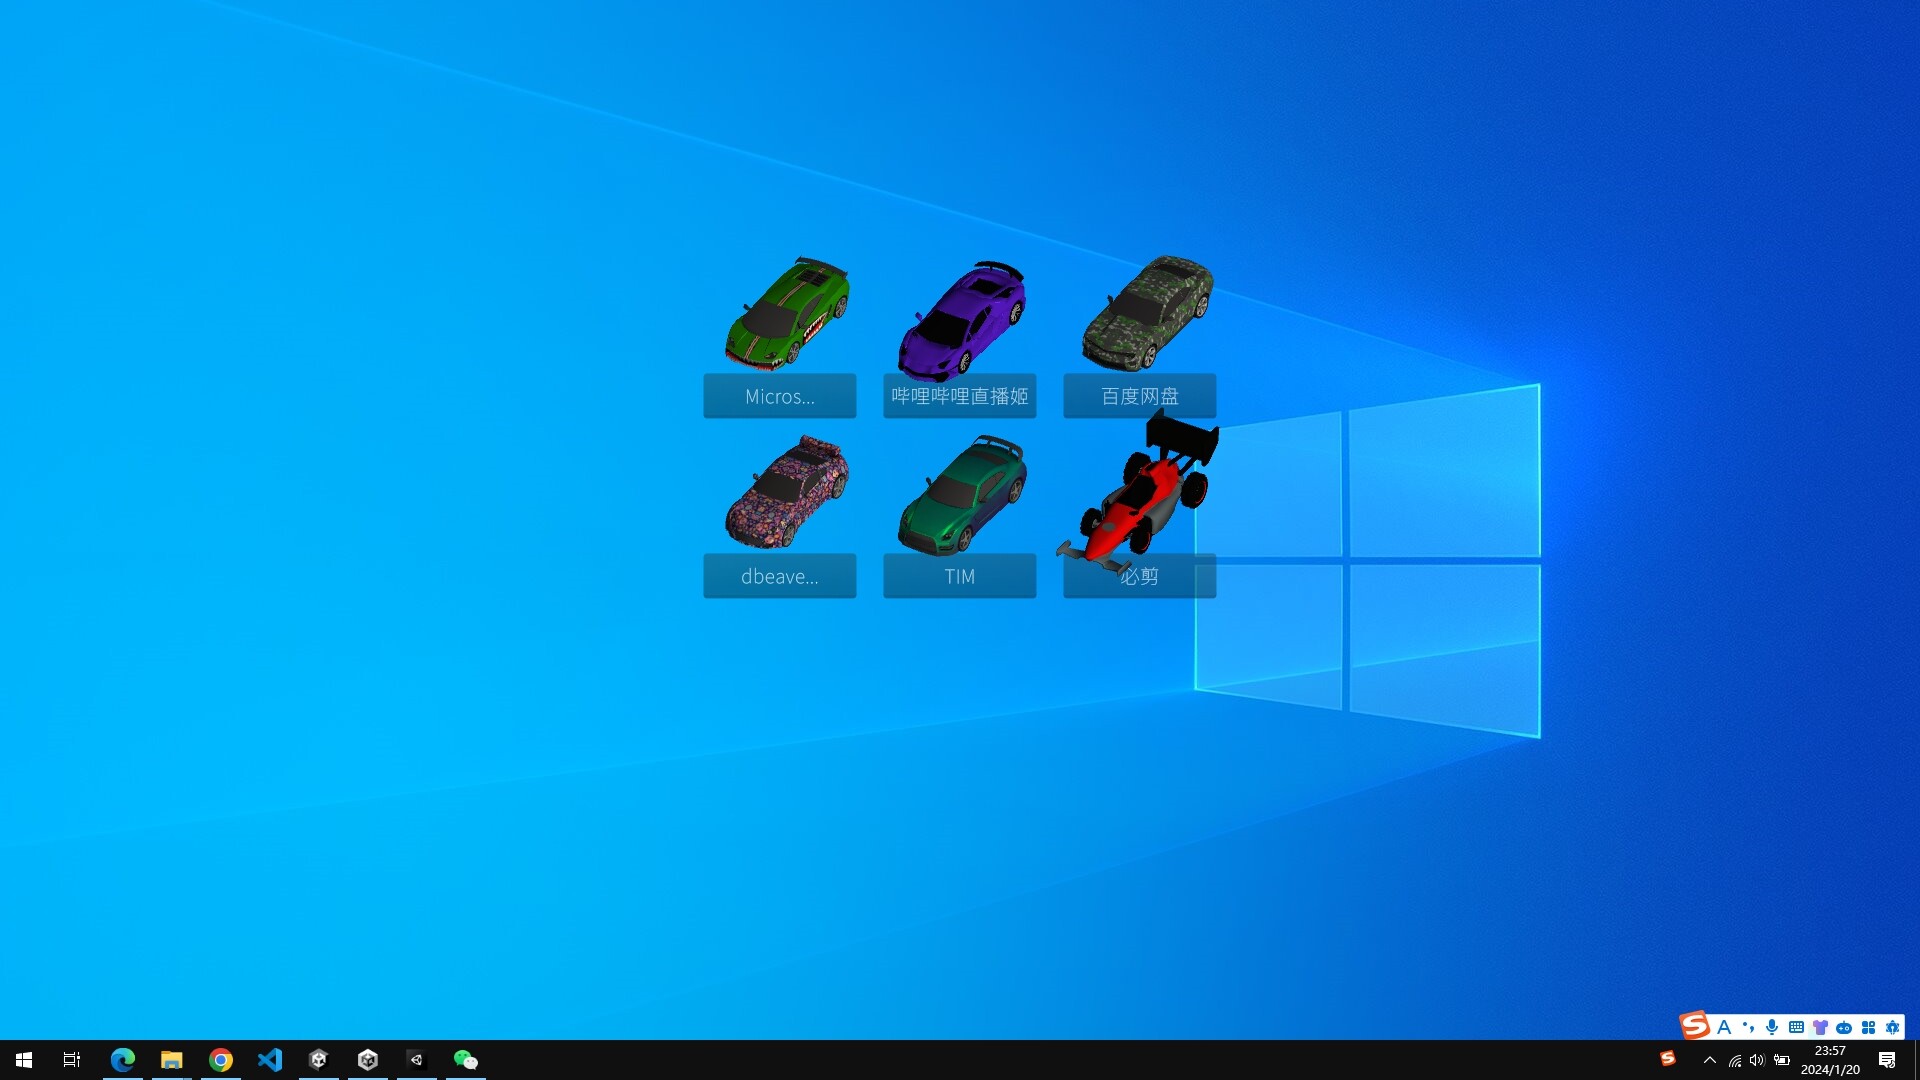This screenshot has width=1920, height=1080.
Task: Open the volume slider from the tray
Action: [1757, 1060]
